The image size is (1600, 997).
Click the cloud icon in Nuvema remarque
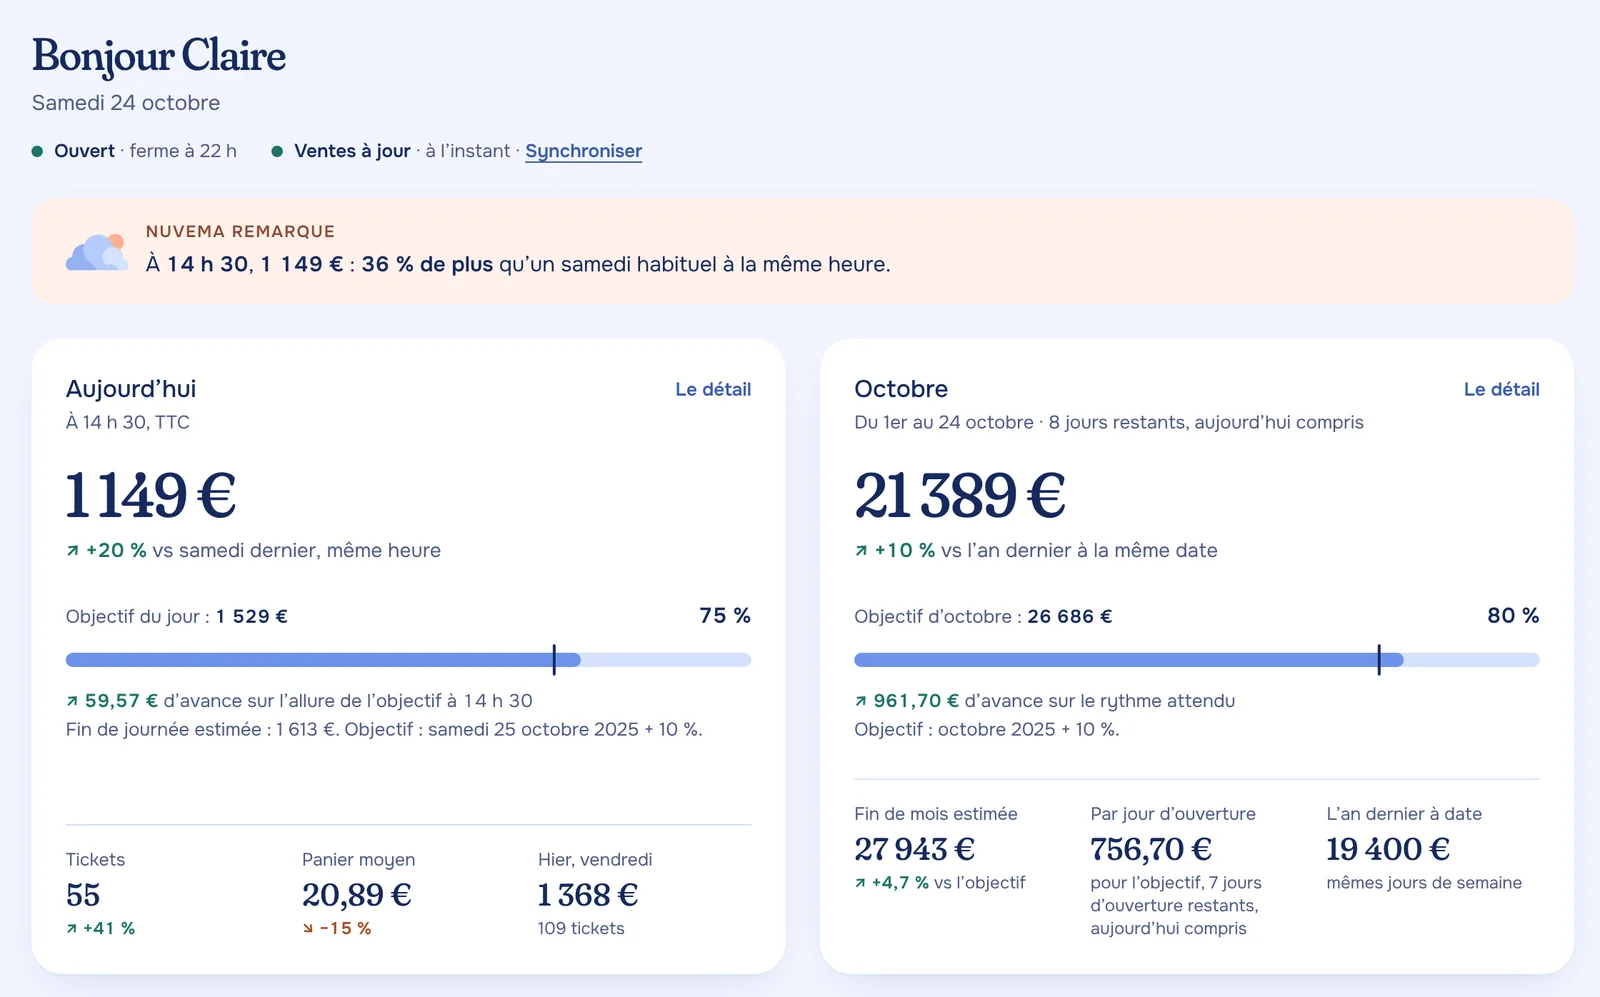click(x=97, y=252)
